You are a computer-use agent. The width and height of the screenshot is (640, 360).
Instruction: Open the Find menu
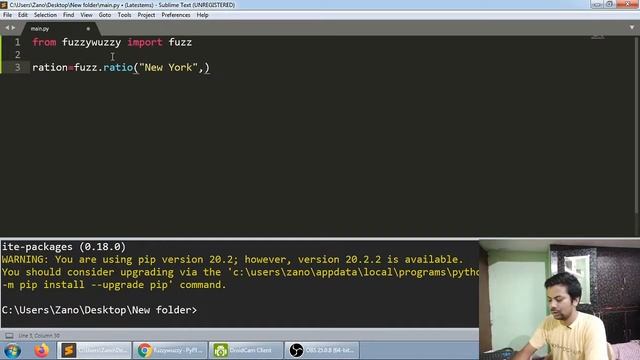(x=68, y=15)
